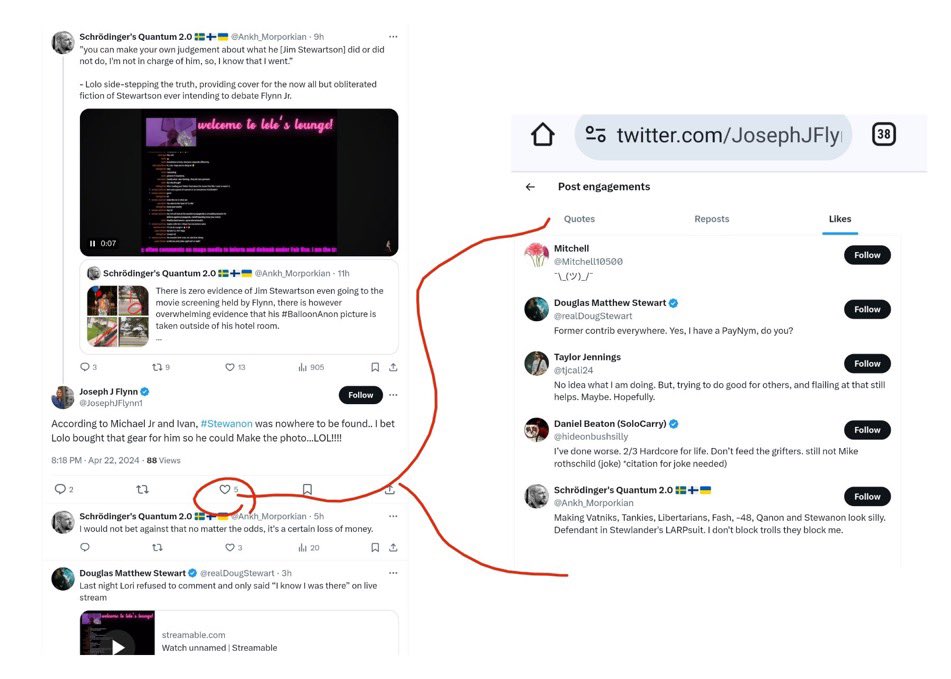Open more options next to Joseph Flynn's Follow button
951x679 pixels.
pos(393,395)
